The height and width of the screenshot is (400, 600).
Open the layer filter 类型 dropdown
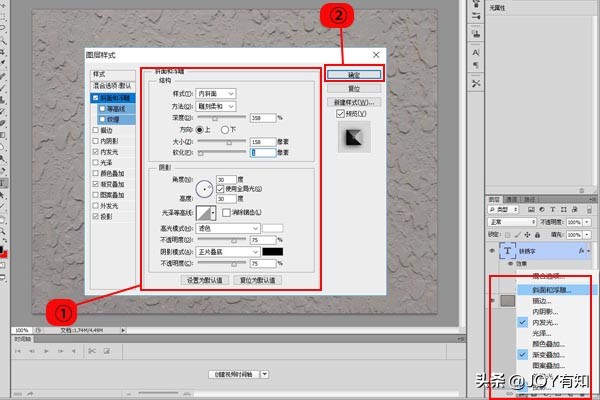click(x=503, y=209)
